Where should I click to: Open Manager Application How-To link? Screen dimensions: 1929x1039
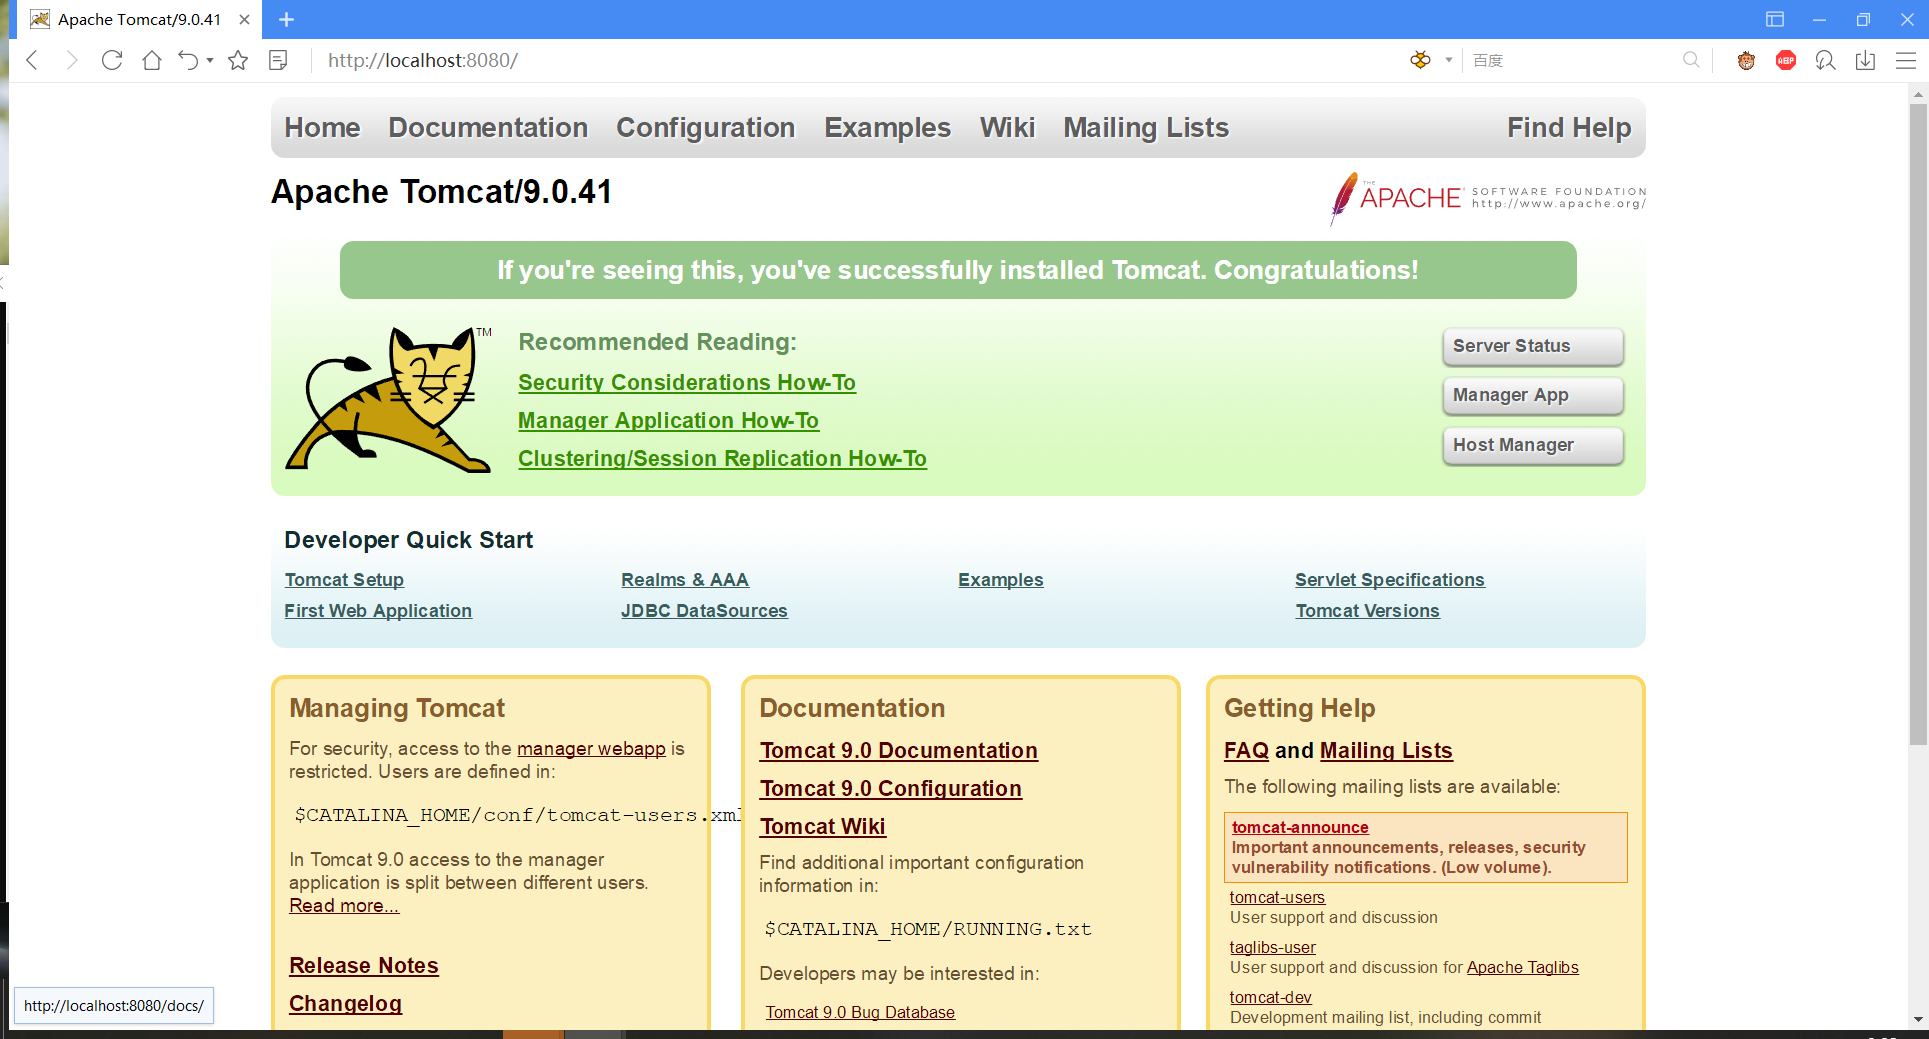click(668, 421)
